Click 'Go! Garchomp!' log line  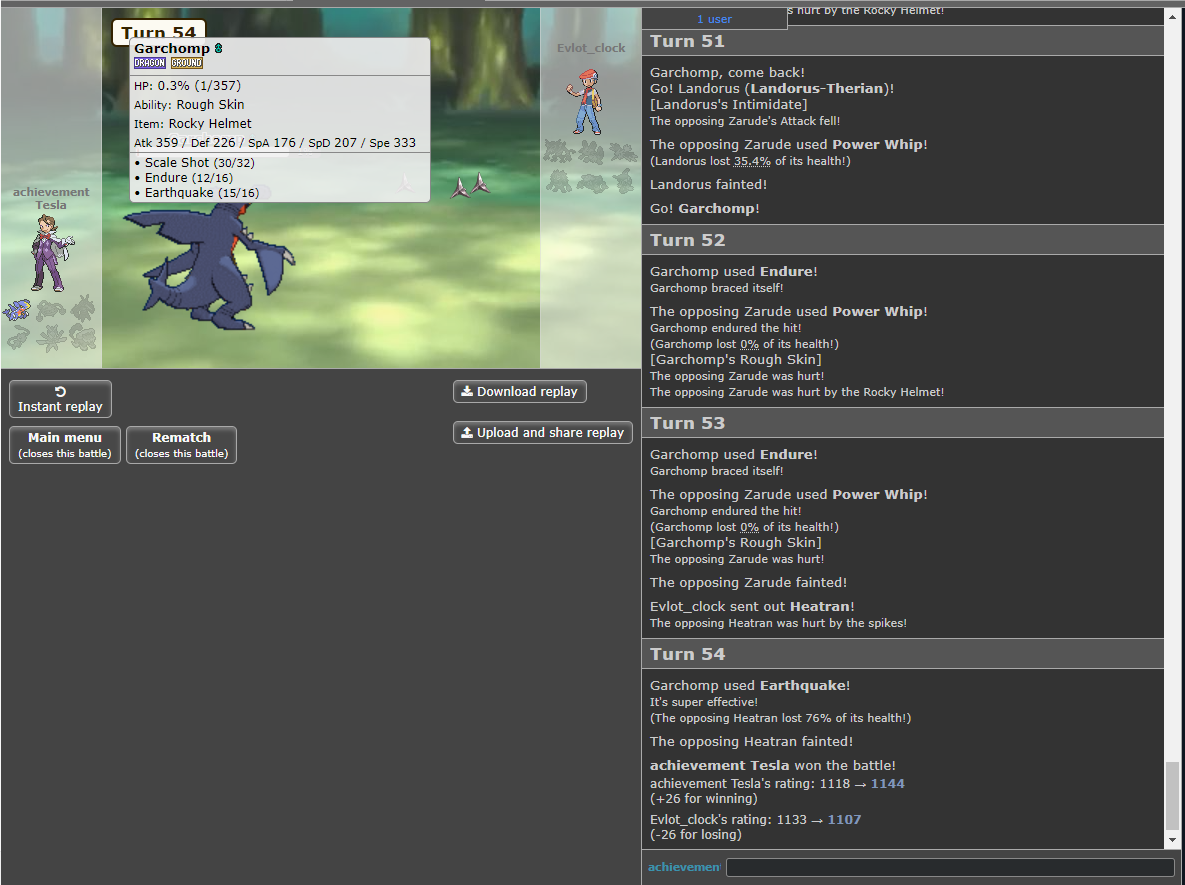[704, 209]
